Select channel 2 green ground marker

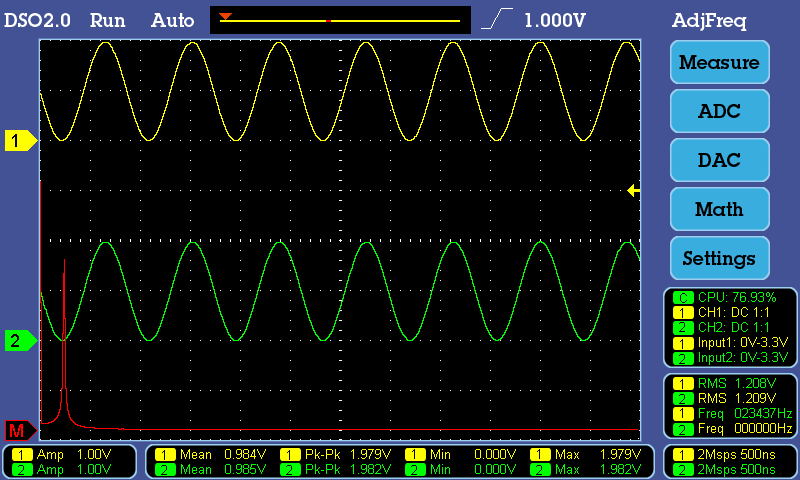coord(20,340)
